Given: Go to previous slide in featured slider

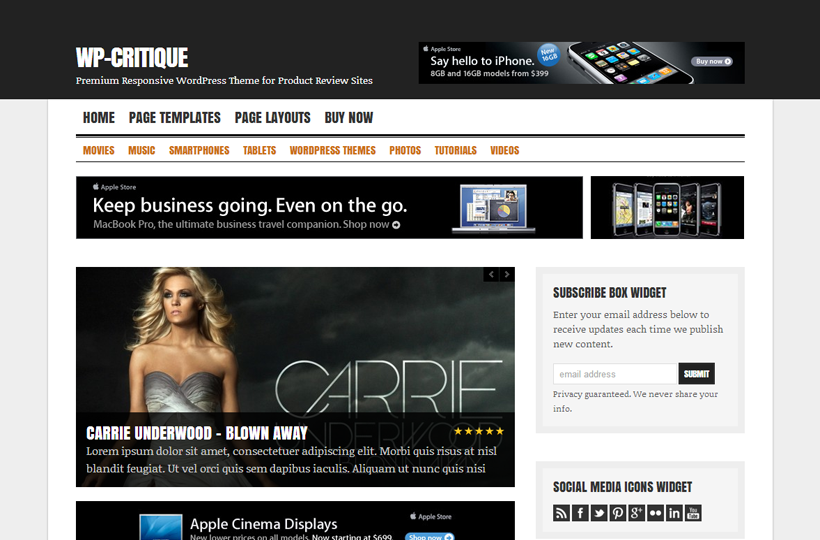Looking at the screenshot, I should coord(491,274).
